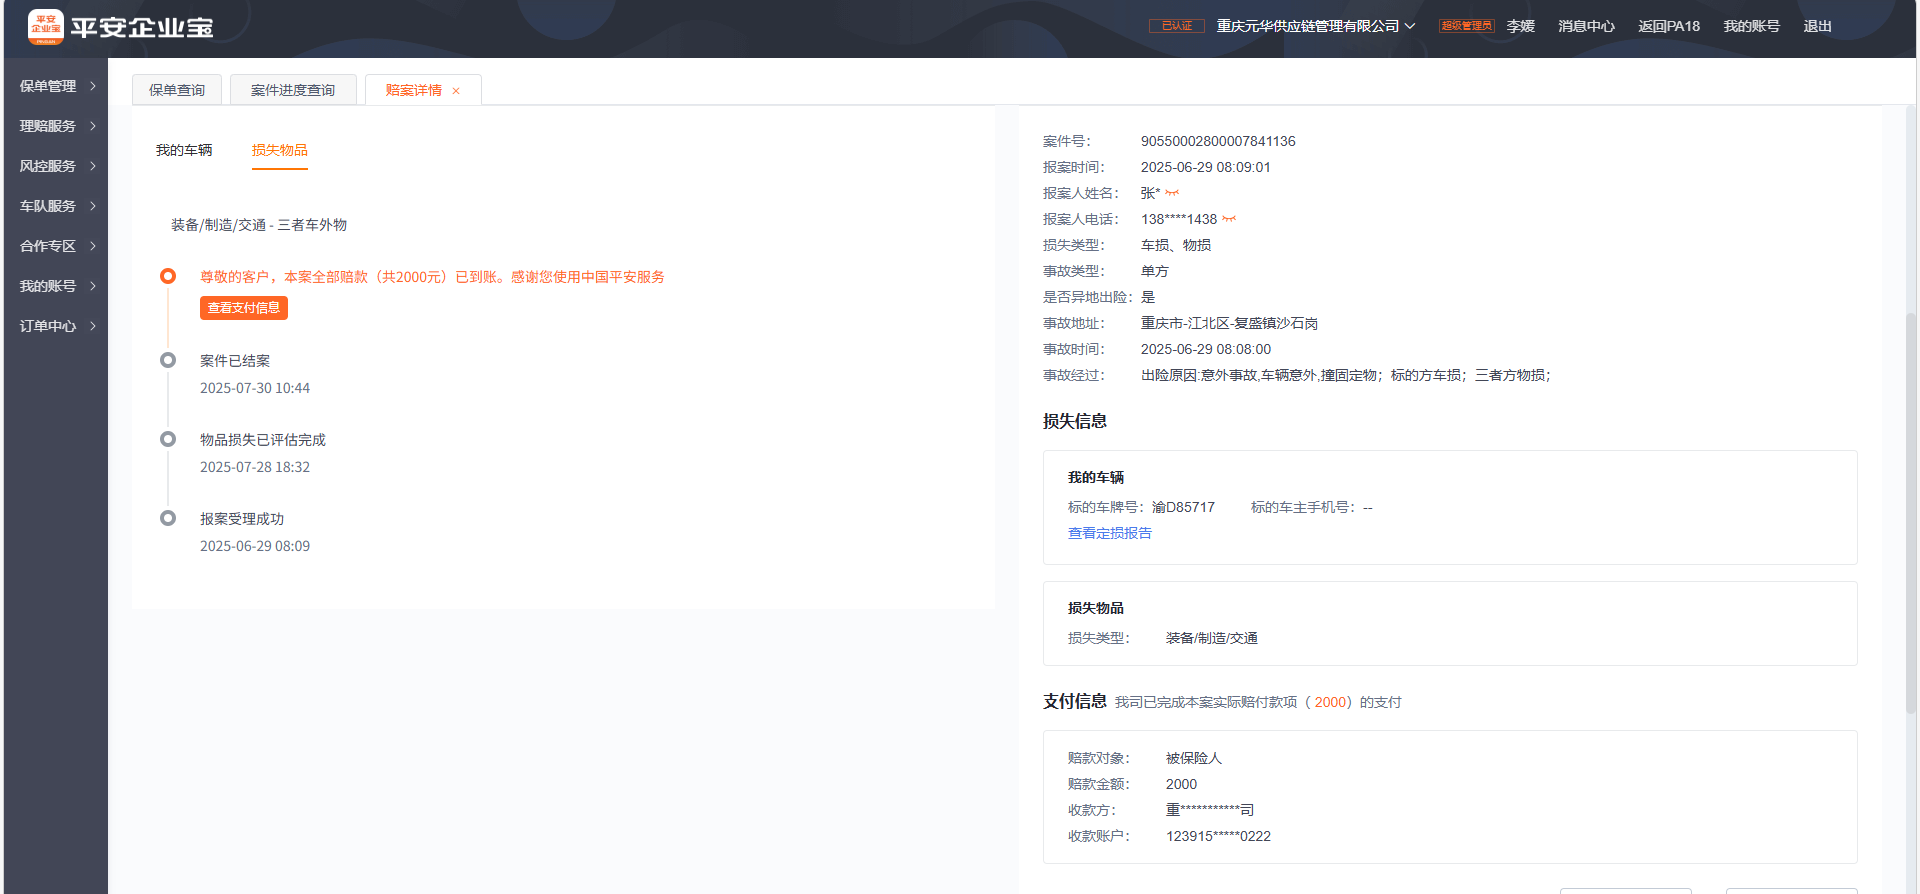Close the 赔案详情 tab with its X icon
The image size is (1920, 894).
click(456, 91)
